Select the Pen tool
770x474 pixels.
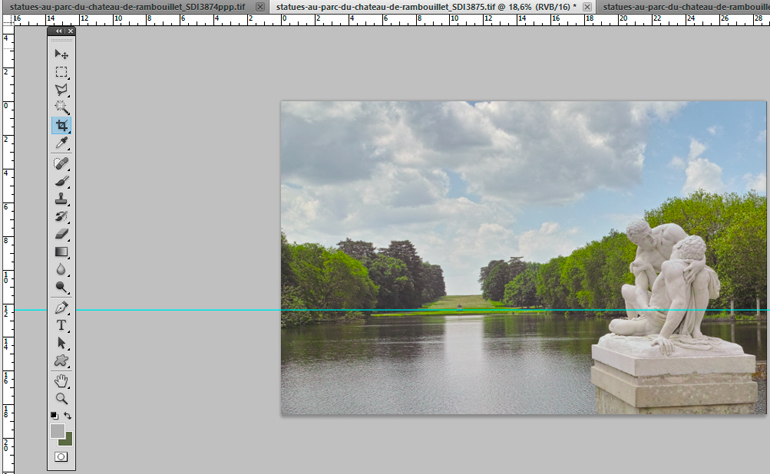coord(61,308)
